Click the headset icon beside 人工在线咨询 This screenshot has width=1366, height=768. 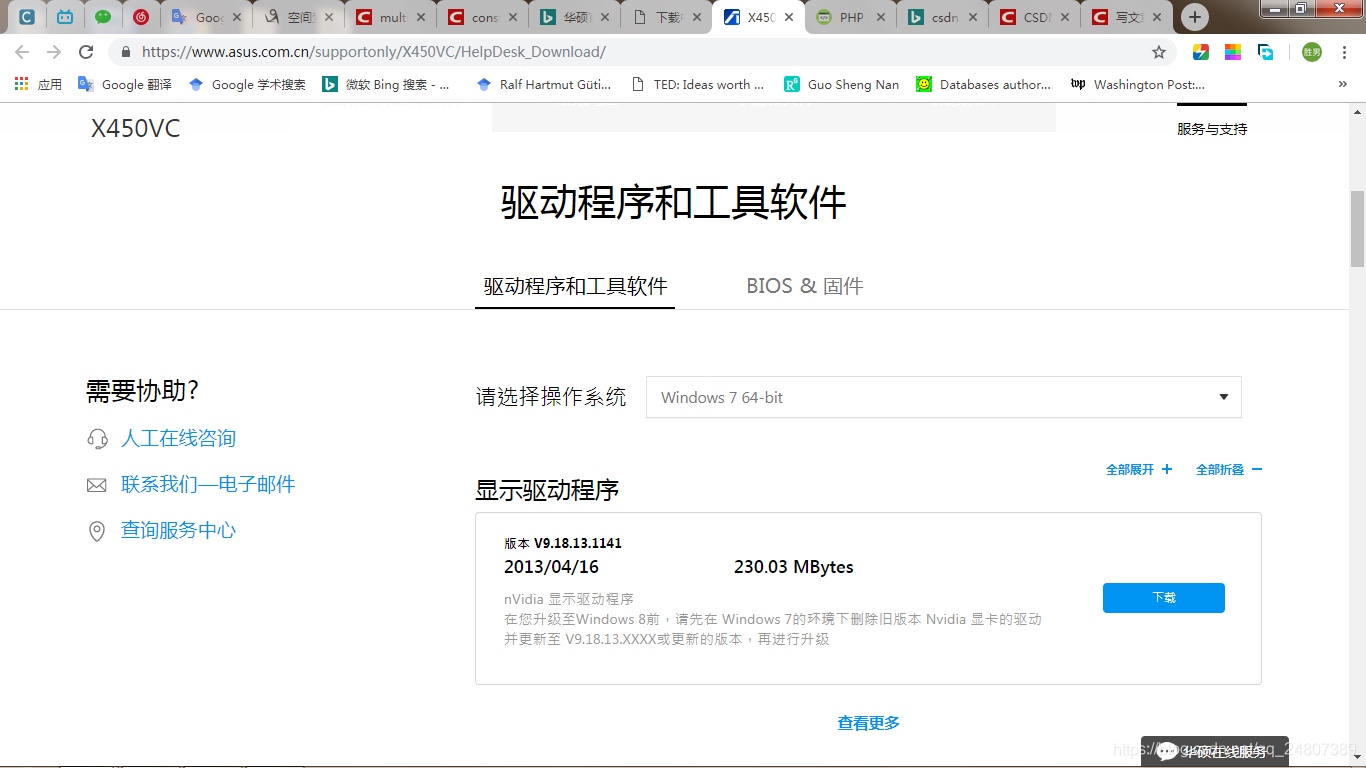click(x=97, y=439)
